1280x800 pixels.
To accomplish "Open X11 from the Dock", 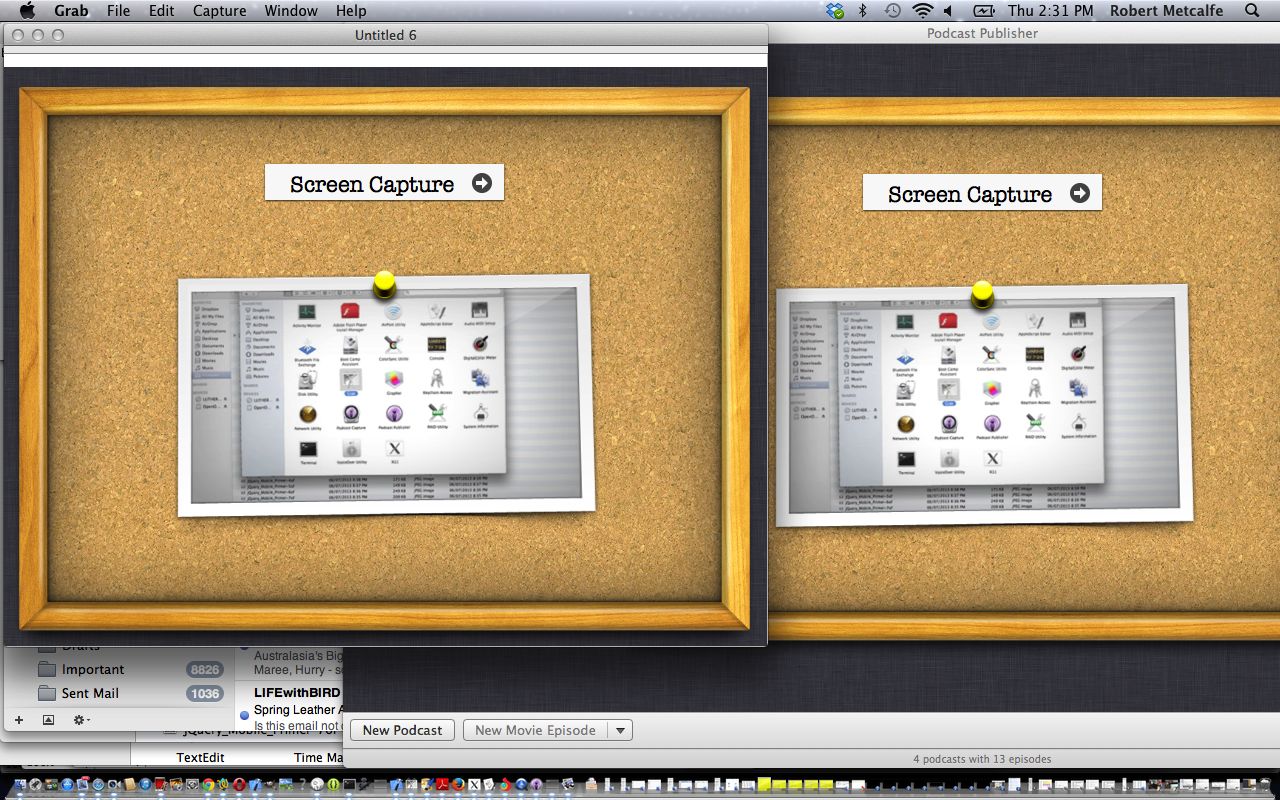I will [474, 785].
